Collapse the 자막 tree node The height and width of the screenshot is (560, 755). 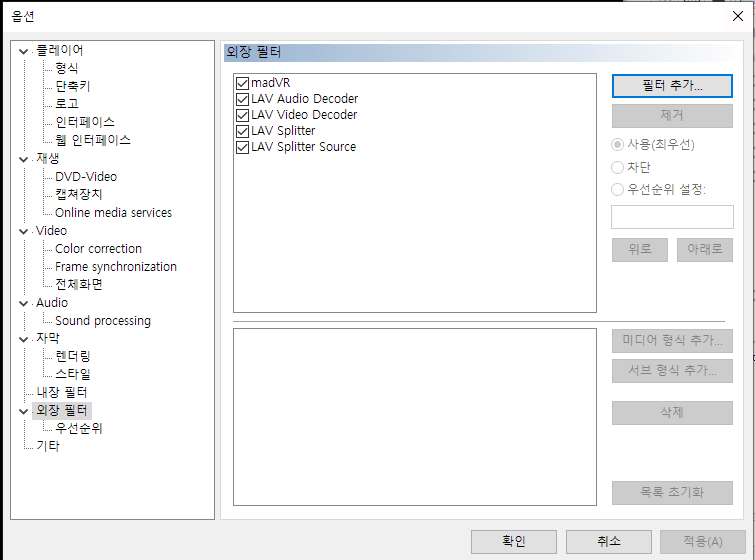(x=24, y=339)
